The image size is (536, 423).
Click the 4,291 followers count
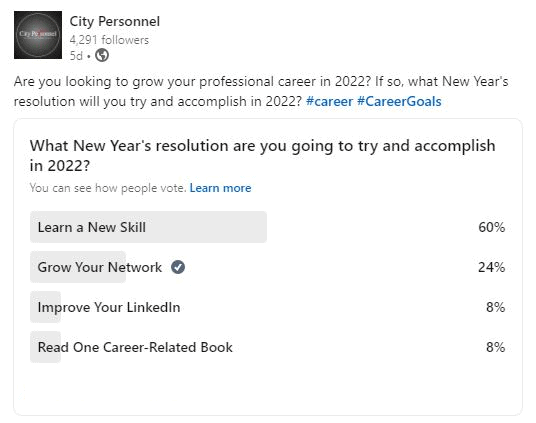(x=109, y=40)
